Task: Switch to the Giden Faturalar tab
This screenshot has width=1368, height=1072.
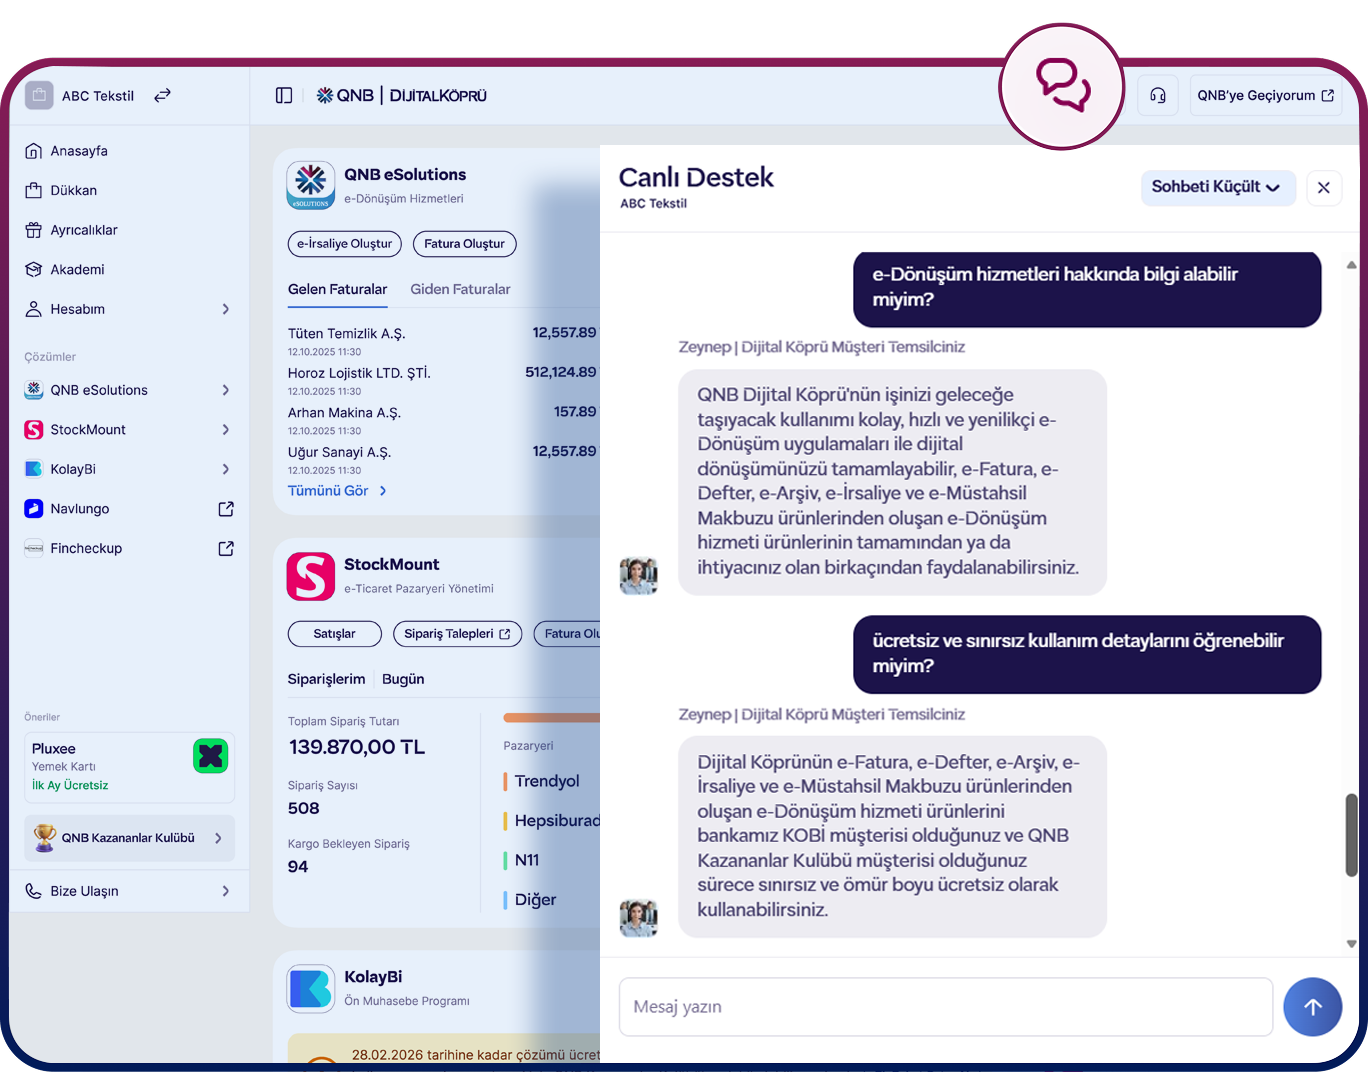Action: point(460,289)
